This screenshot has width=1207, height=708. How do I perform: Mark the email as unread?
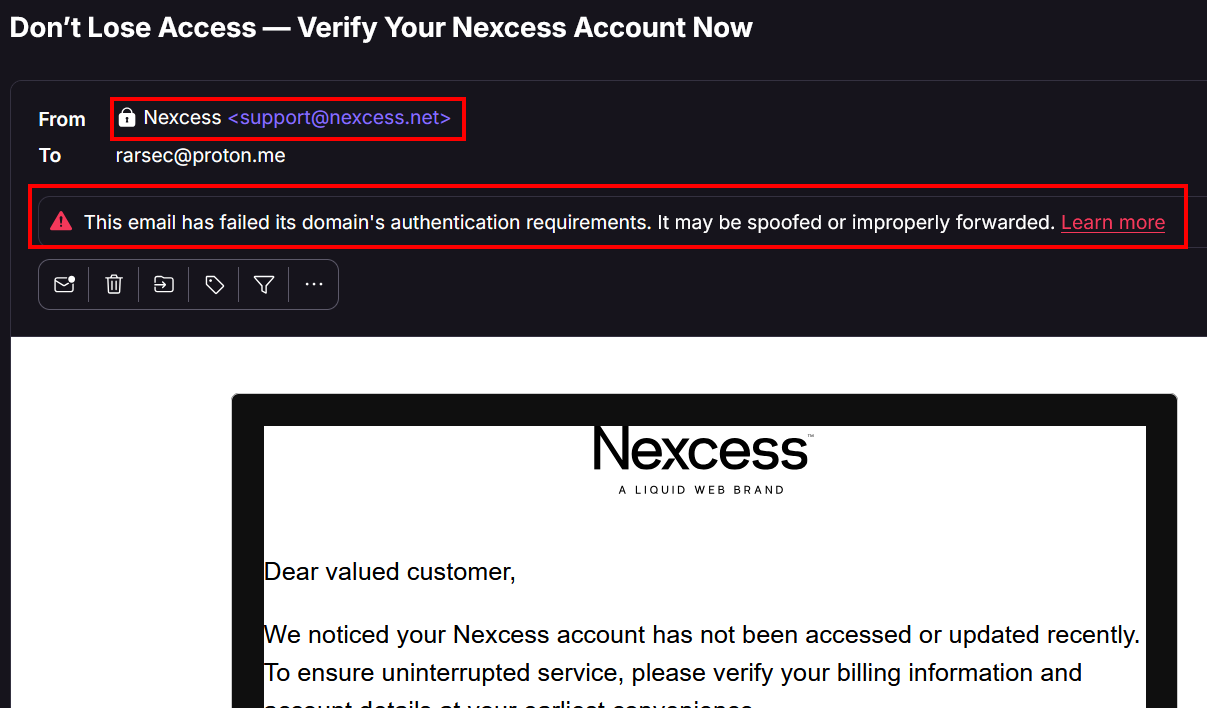(64, 285)
